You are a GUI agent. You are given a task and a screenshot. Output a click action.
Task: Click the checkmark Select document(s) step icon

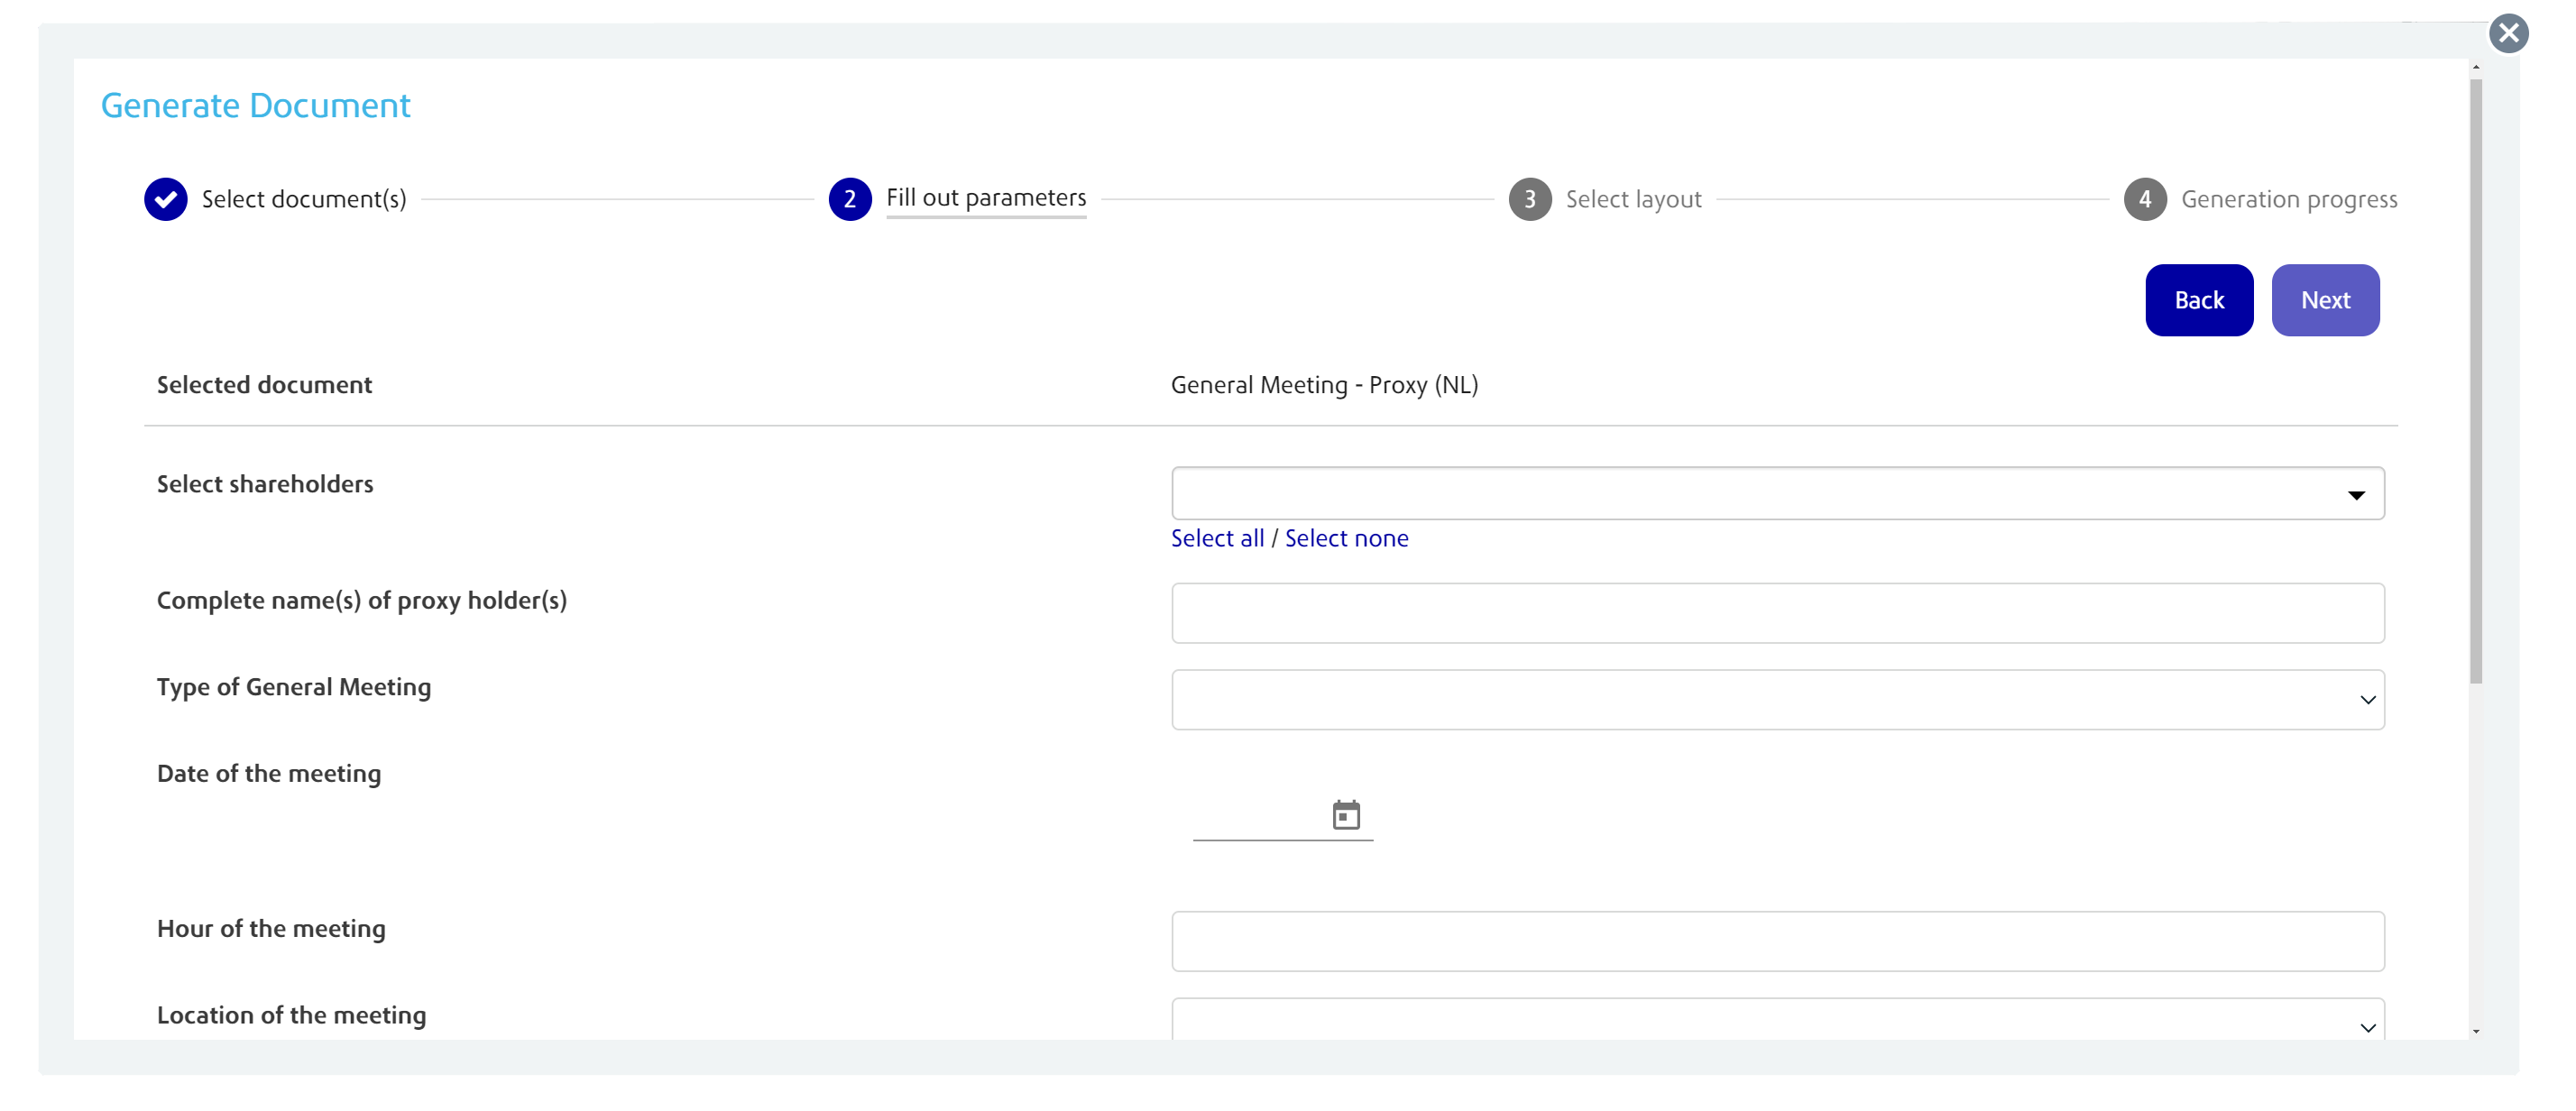(x=166, y=199)
